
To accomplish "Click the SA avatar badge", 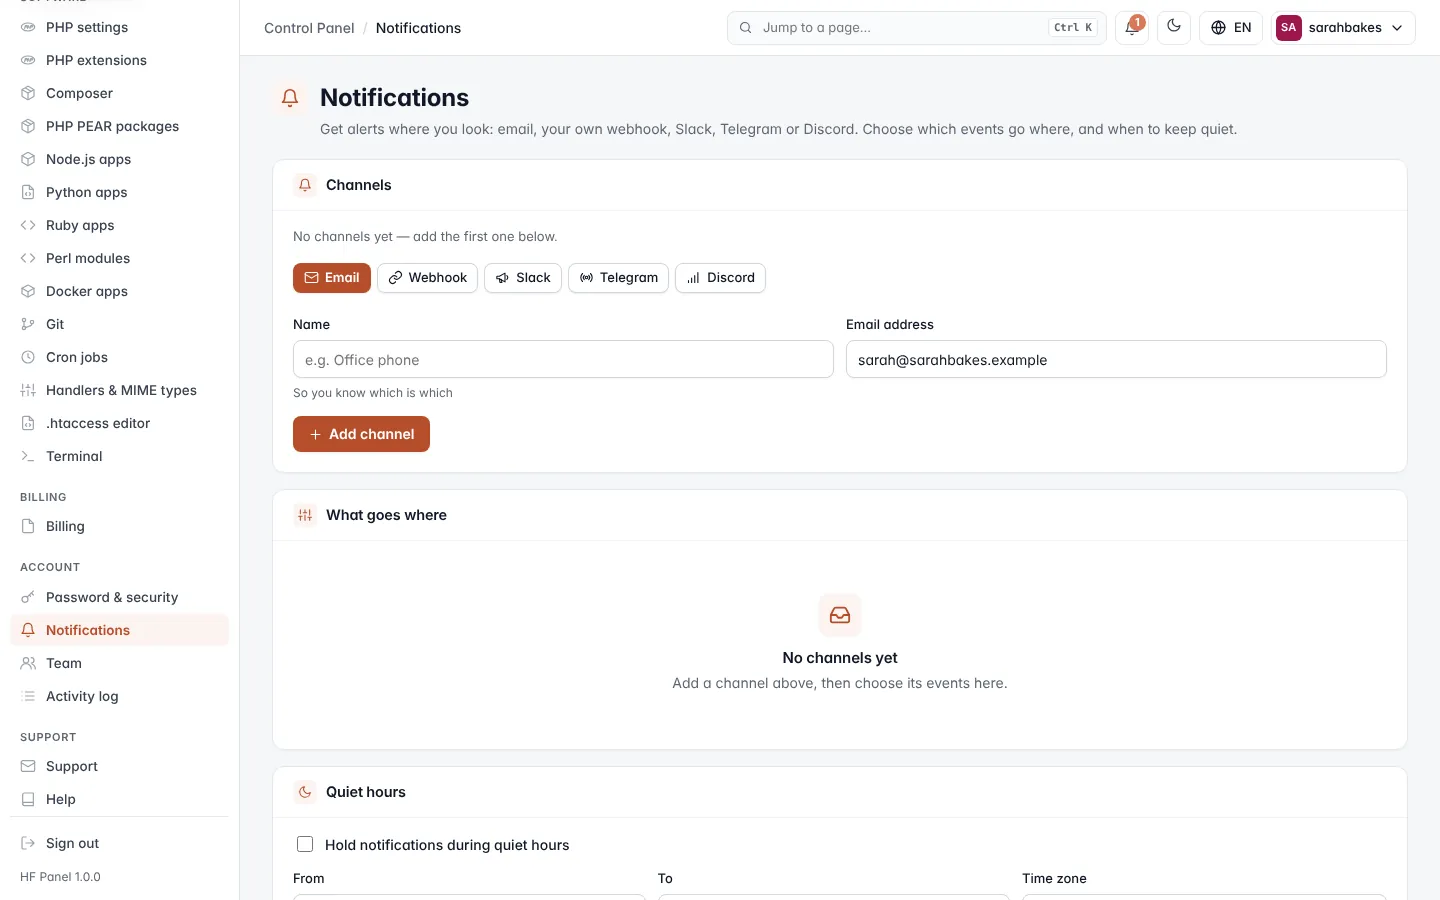I will pos(1288,28).
